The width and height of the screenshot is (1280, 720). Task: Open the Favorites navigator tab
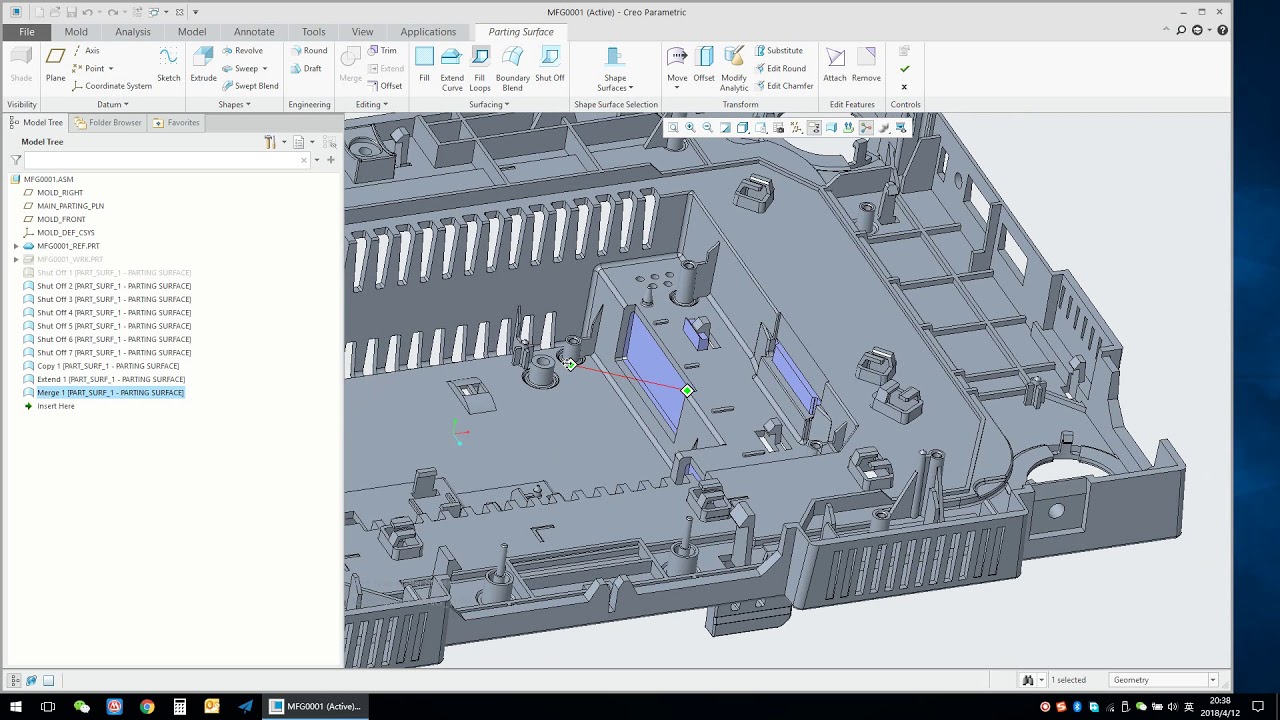coord(177,123)
